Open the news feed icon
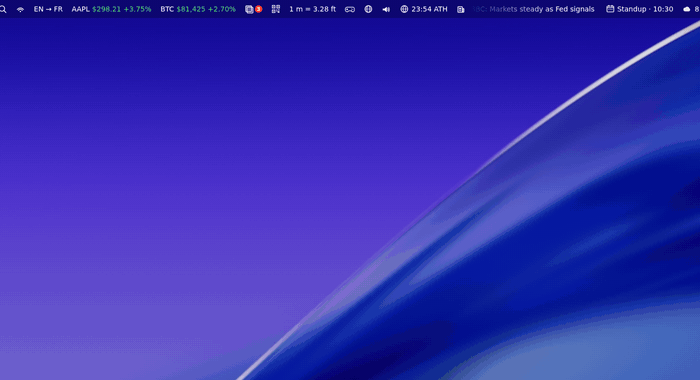Image resolution: width=700 pixels, height=380 pixels. 461,9
